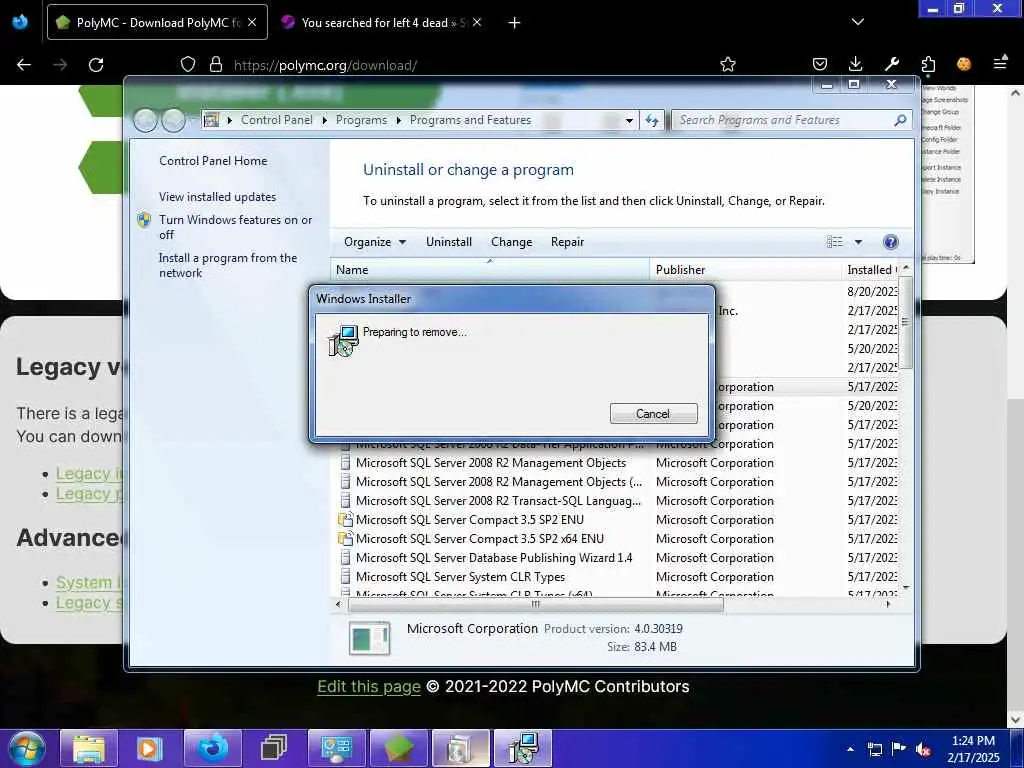Screen dimensions: 1024x768
Task: Click the PolyMC cube taskbar icon
Action: (x=398, y=748)
